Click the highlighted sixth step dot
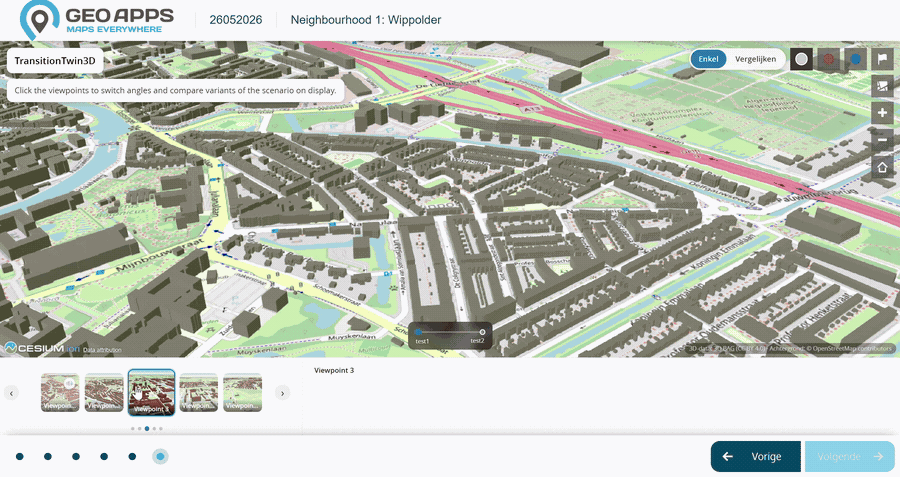Viewport: 900px width, 477px height. [160, 456]
